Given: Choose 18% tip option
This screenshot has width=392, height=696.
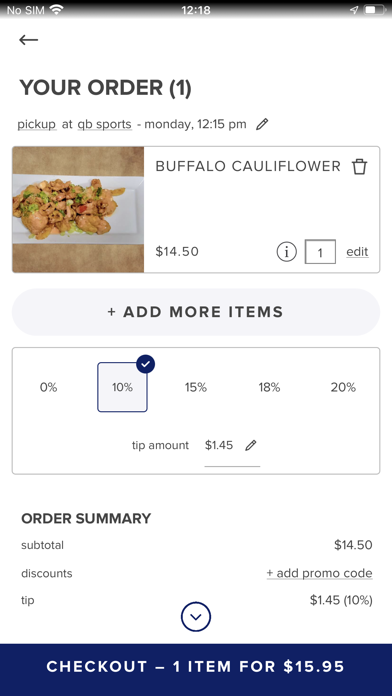Looking at the screenshot, I should 269,388.
